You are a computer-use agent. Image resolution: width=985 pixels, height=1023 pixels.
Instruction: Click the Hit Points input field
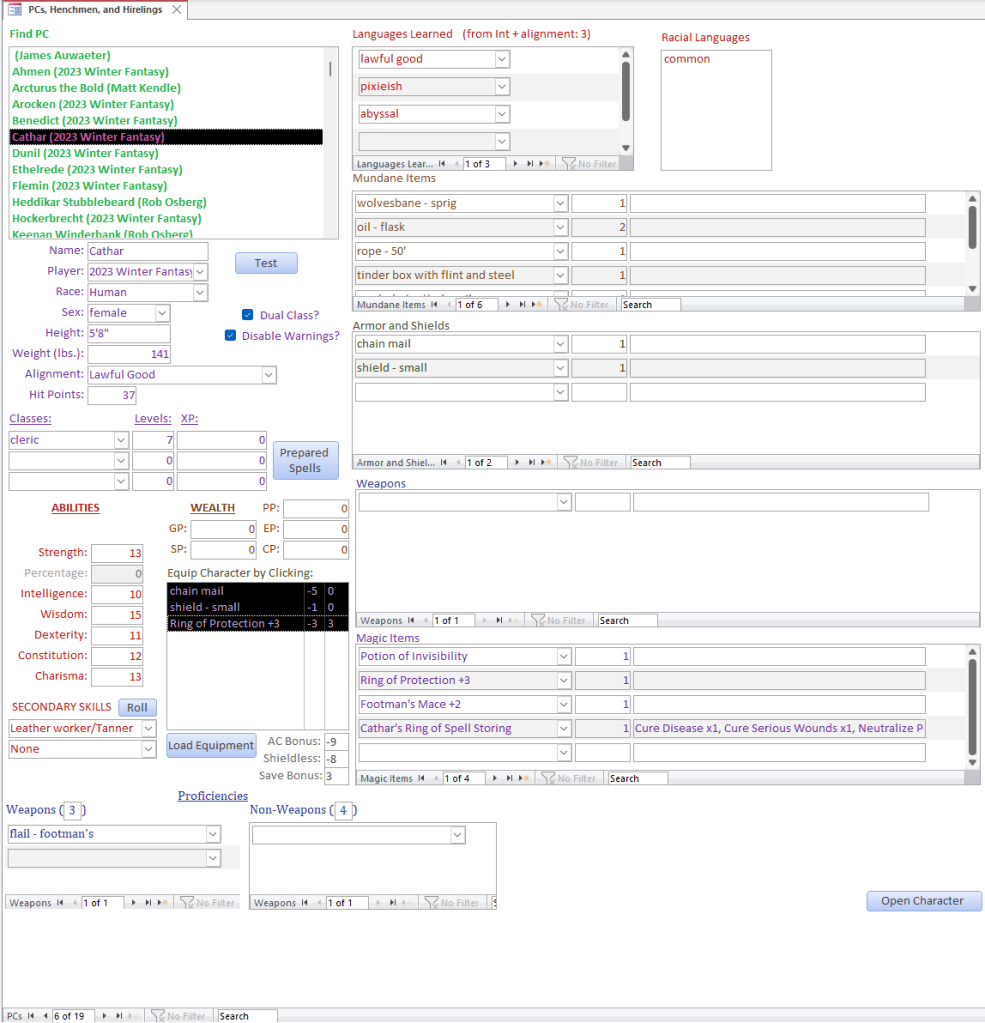pyautogui.click(x=112, y=396)
